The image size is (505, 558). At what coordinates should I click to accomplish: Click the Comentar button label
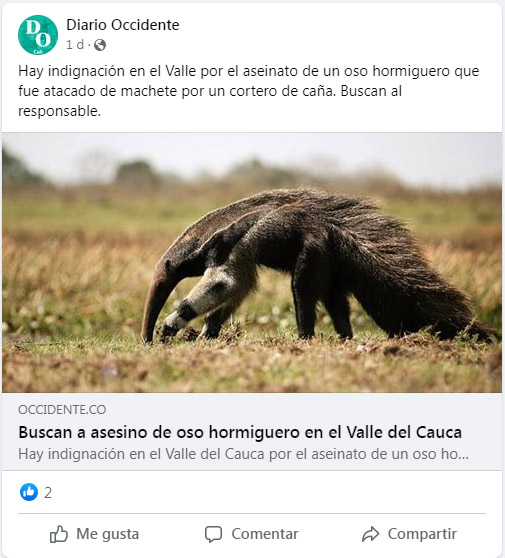pos(265,534)
